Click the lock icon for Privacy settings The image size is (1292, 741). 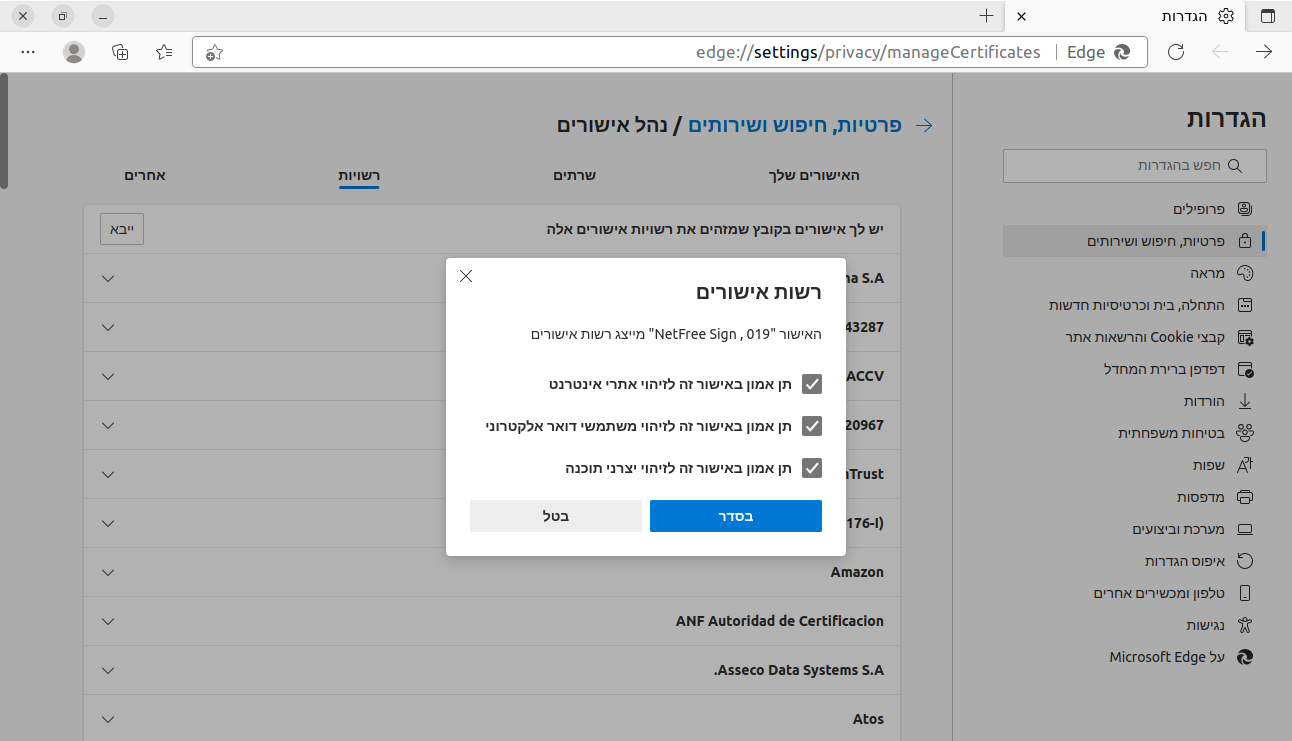[1245, 241]
